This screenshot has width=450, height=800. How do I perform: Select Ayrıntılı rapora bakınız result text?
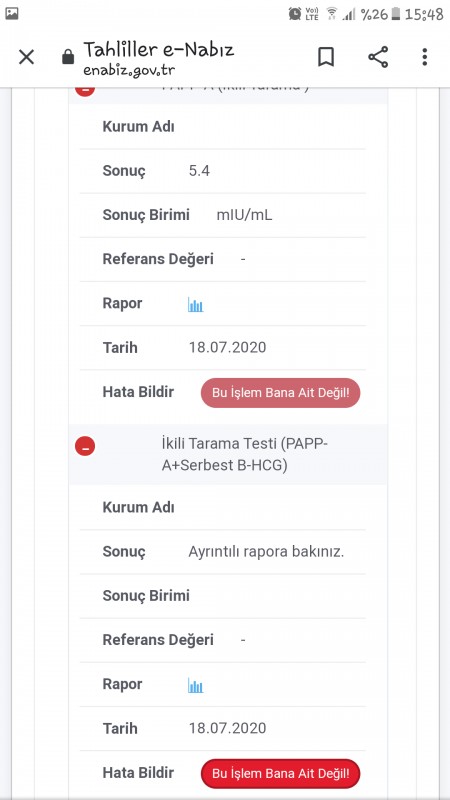coord(266,552)
